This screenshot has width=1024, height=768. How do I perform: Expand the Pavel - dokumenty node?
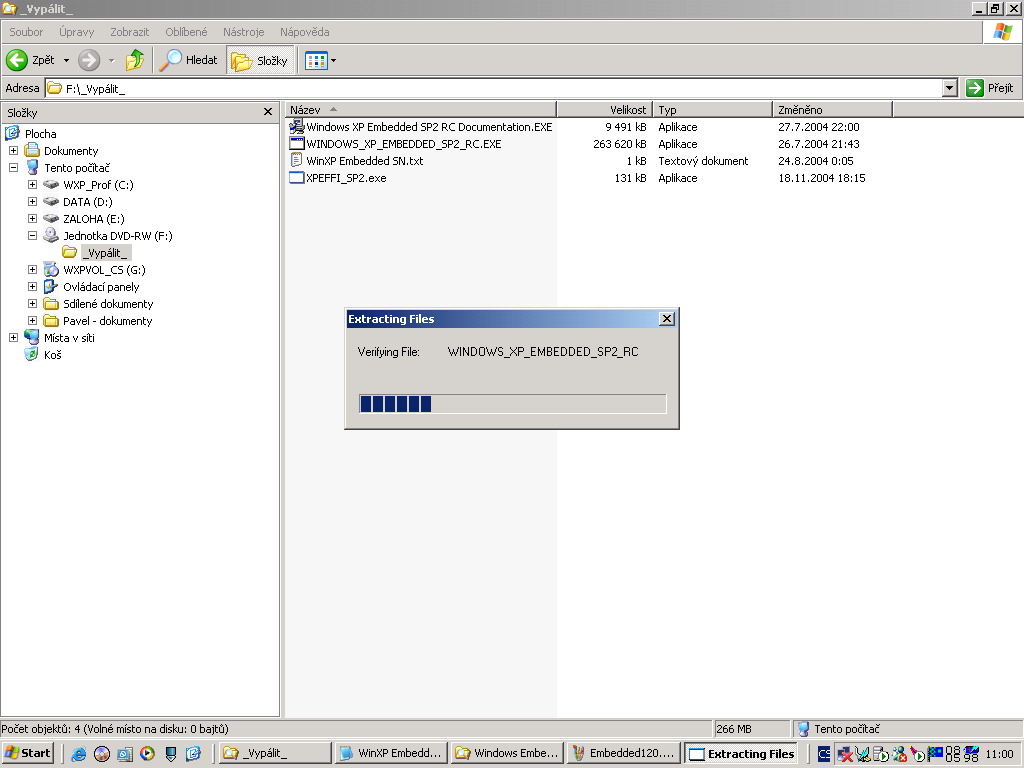point(32,321)
